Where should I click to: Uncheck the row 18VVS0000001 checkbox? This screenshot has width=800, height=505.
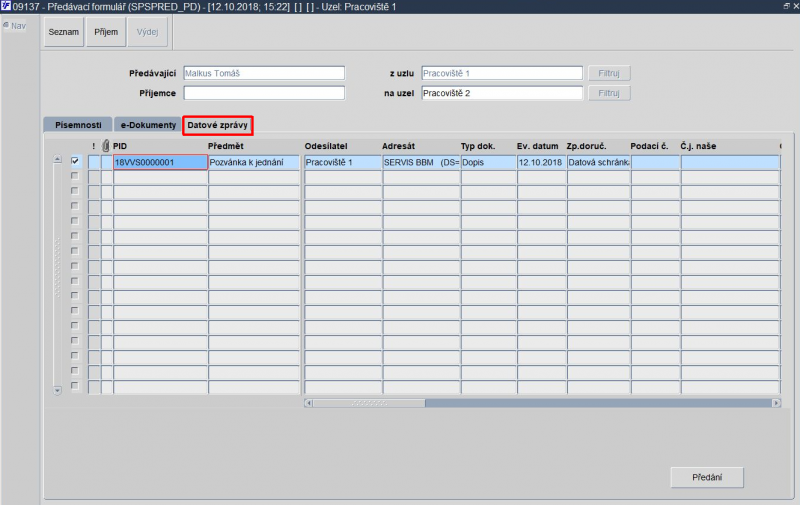point(75,161)
